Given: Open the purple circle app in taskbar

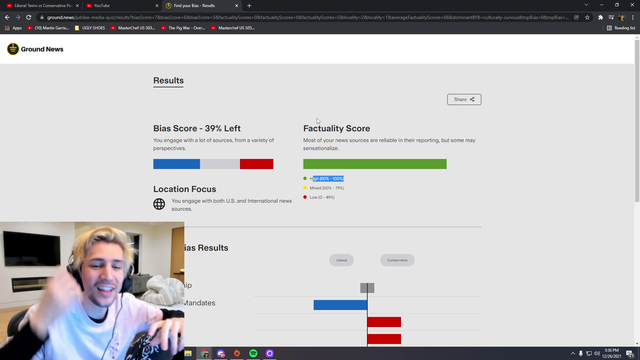Looking at the screenshot, I should [269, 353].
